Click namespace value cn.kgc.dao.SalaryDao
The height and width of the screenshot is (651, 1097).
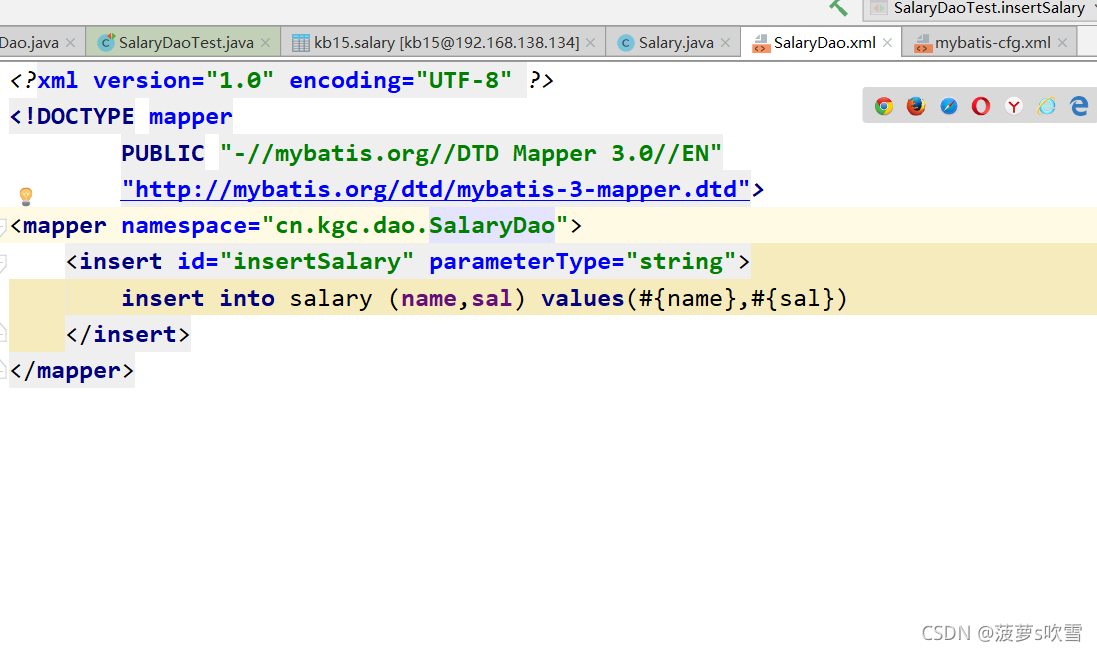coord(415,226)
